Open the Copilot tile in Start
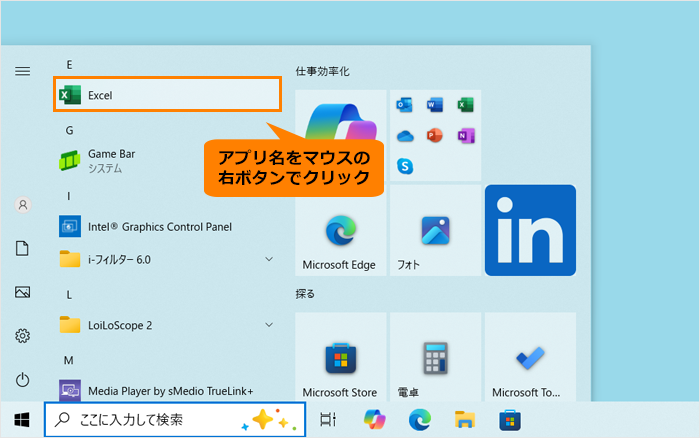The image size is (700, 438). (x=341, y=135)
